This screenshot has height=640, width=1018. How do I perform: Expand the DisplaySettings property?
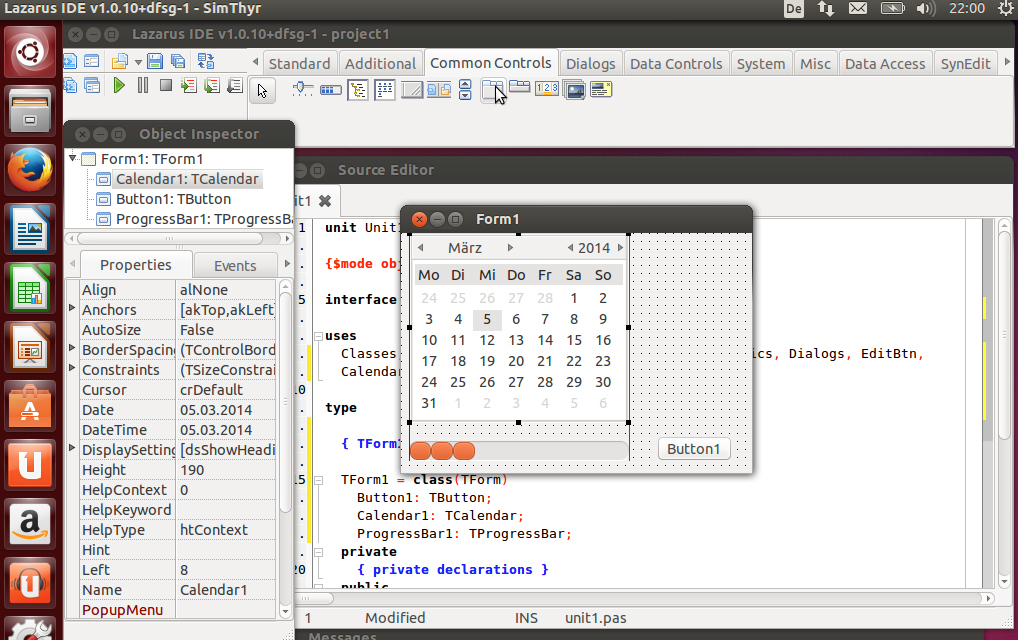pos(72,448)
